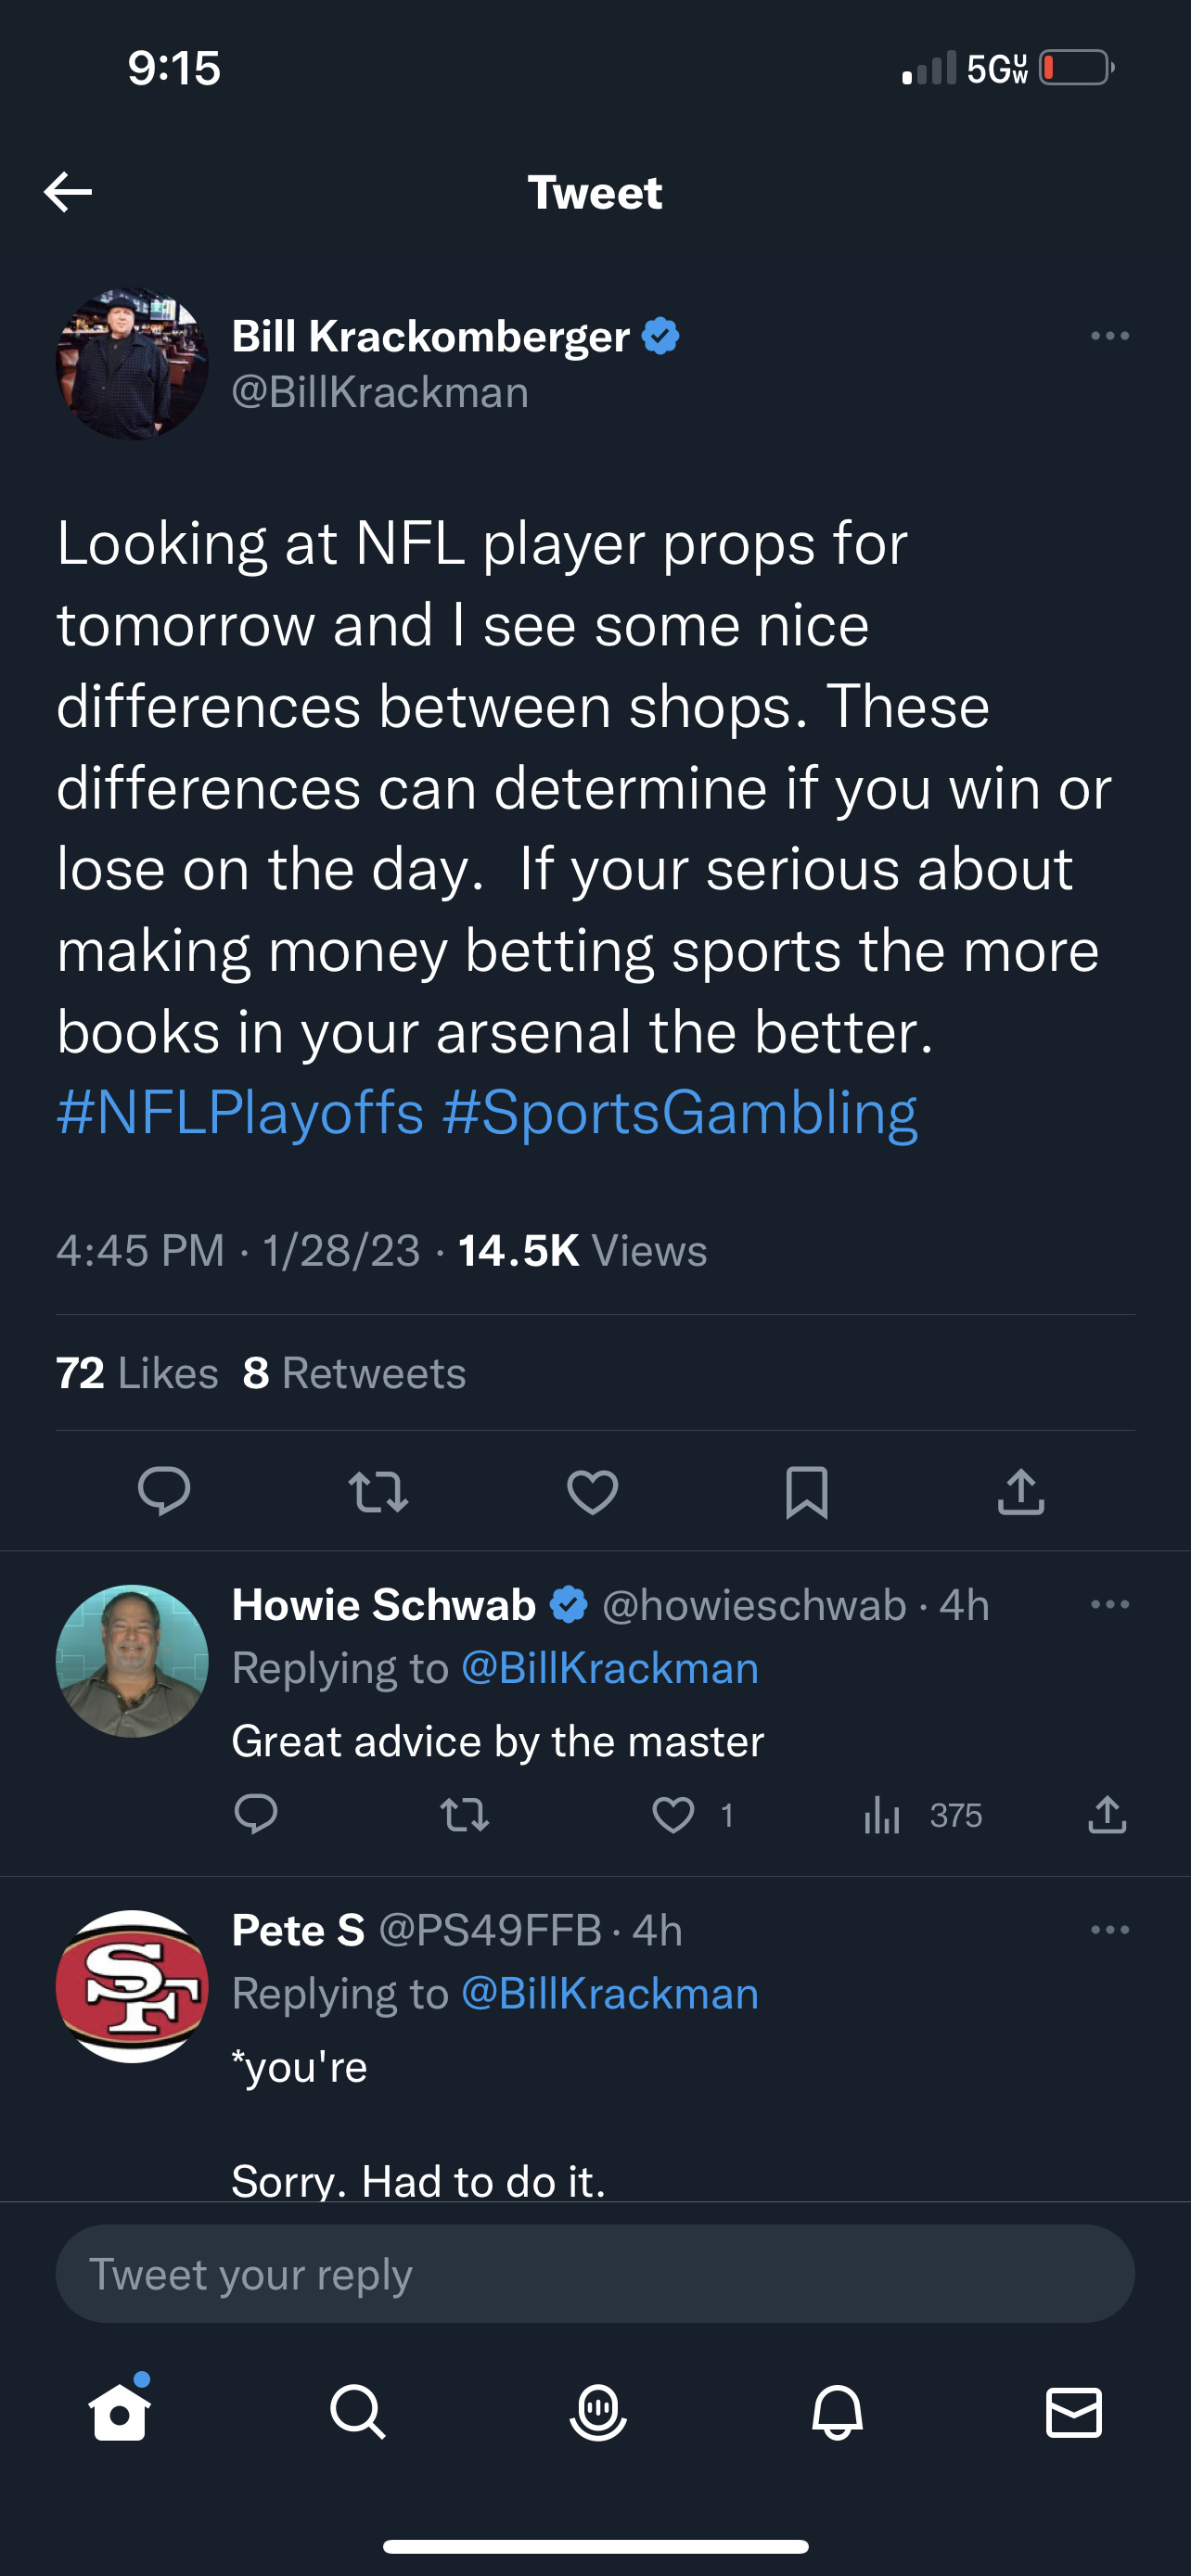Viewport: 1191px width, 2576px height.
Task: Tap the back arrow icon
Action: point(68,191)
